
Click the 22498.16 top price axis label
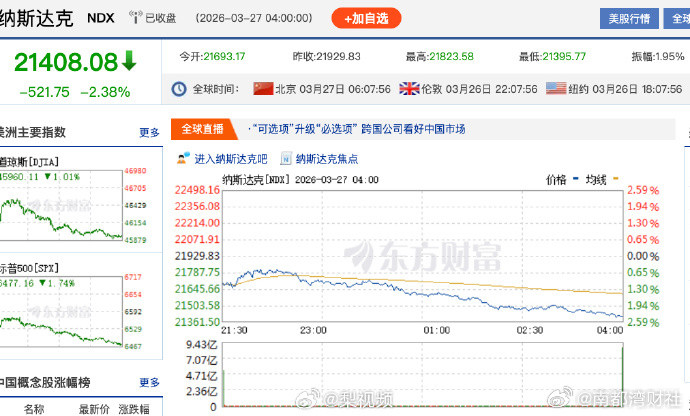tap(197, 190)
